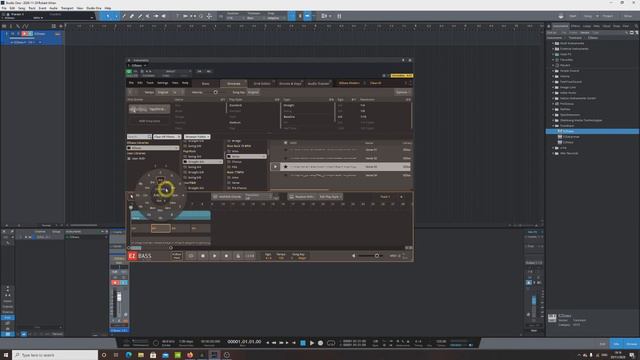Click the star on the highlighted groove
Screen dimensions: 640x360
[285, 167]
